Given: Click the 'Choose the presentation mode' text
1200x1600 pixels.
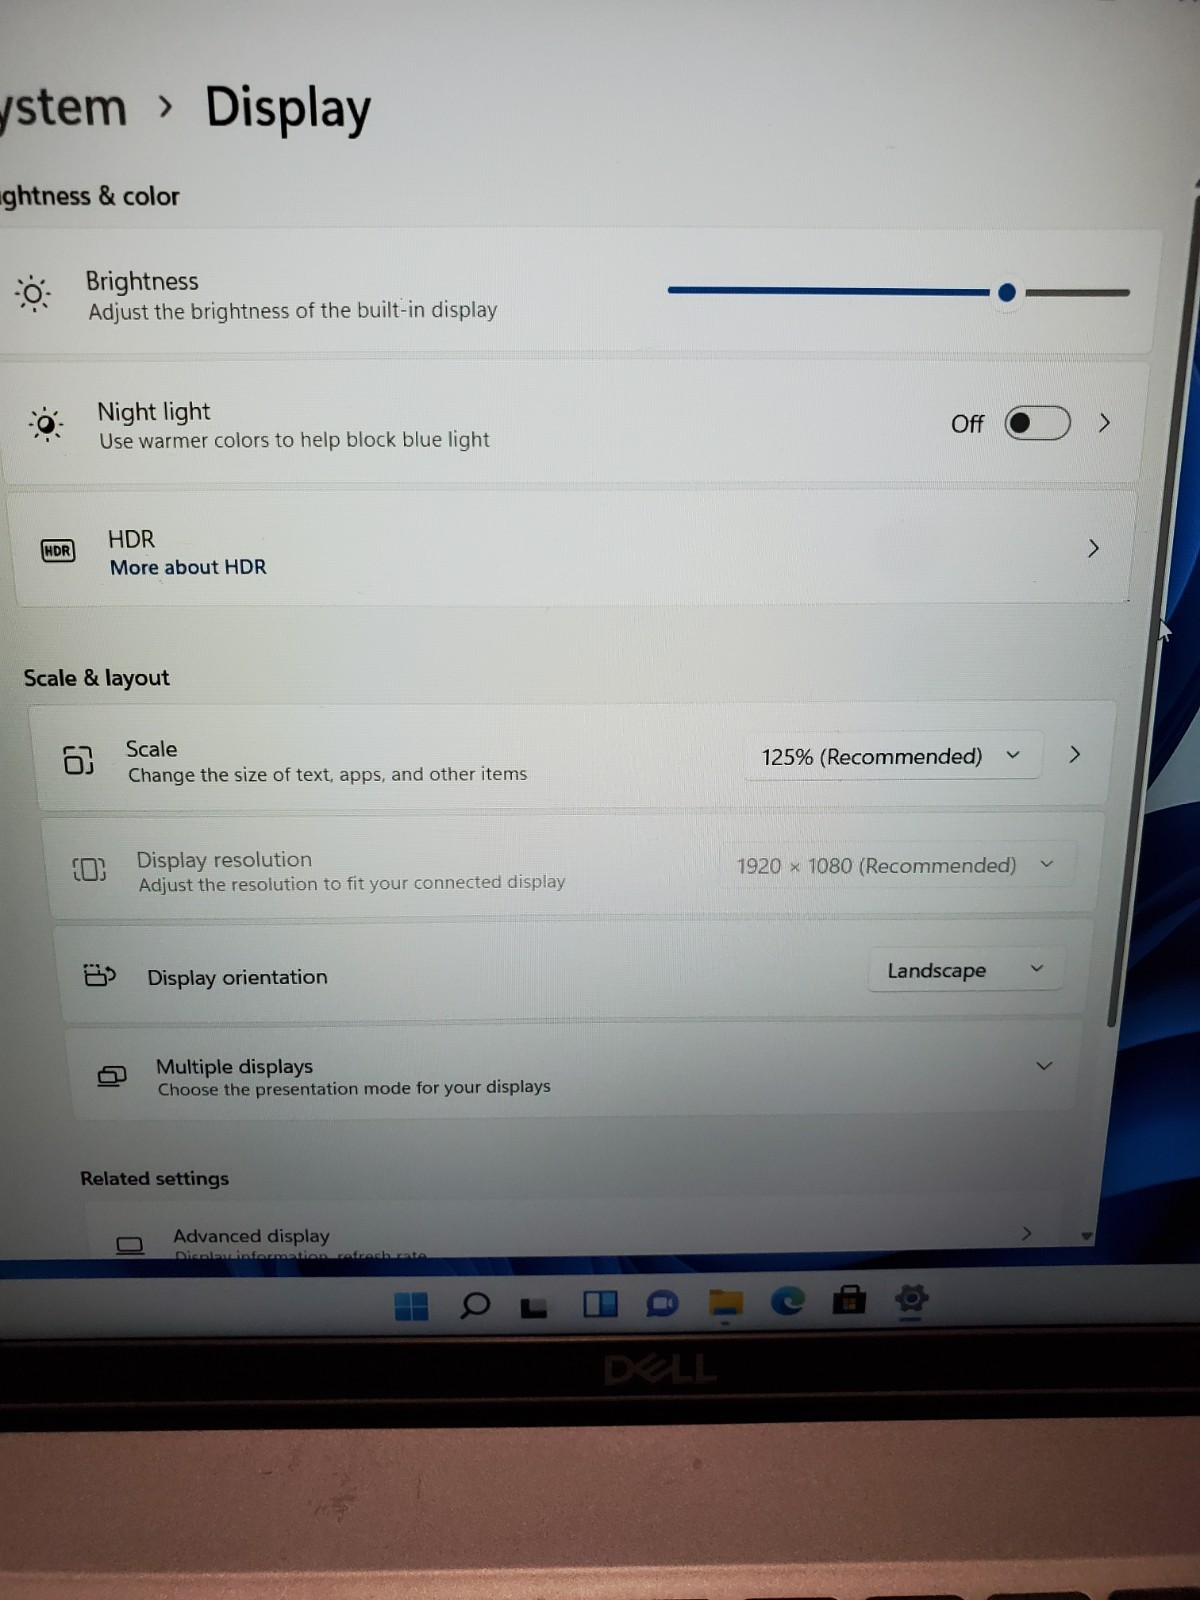Looking at the screenshot, I should point(354,1087).
